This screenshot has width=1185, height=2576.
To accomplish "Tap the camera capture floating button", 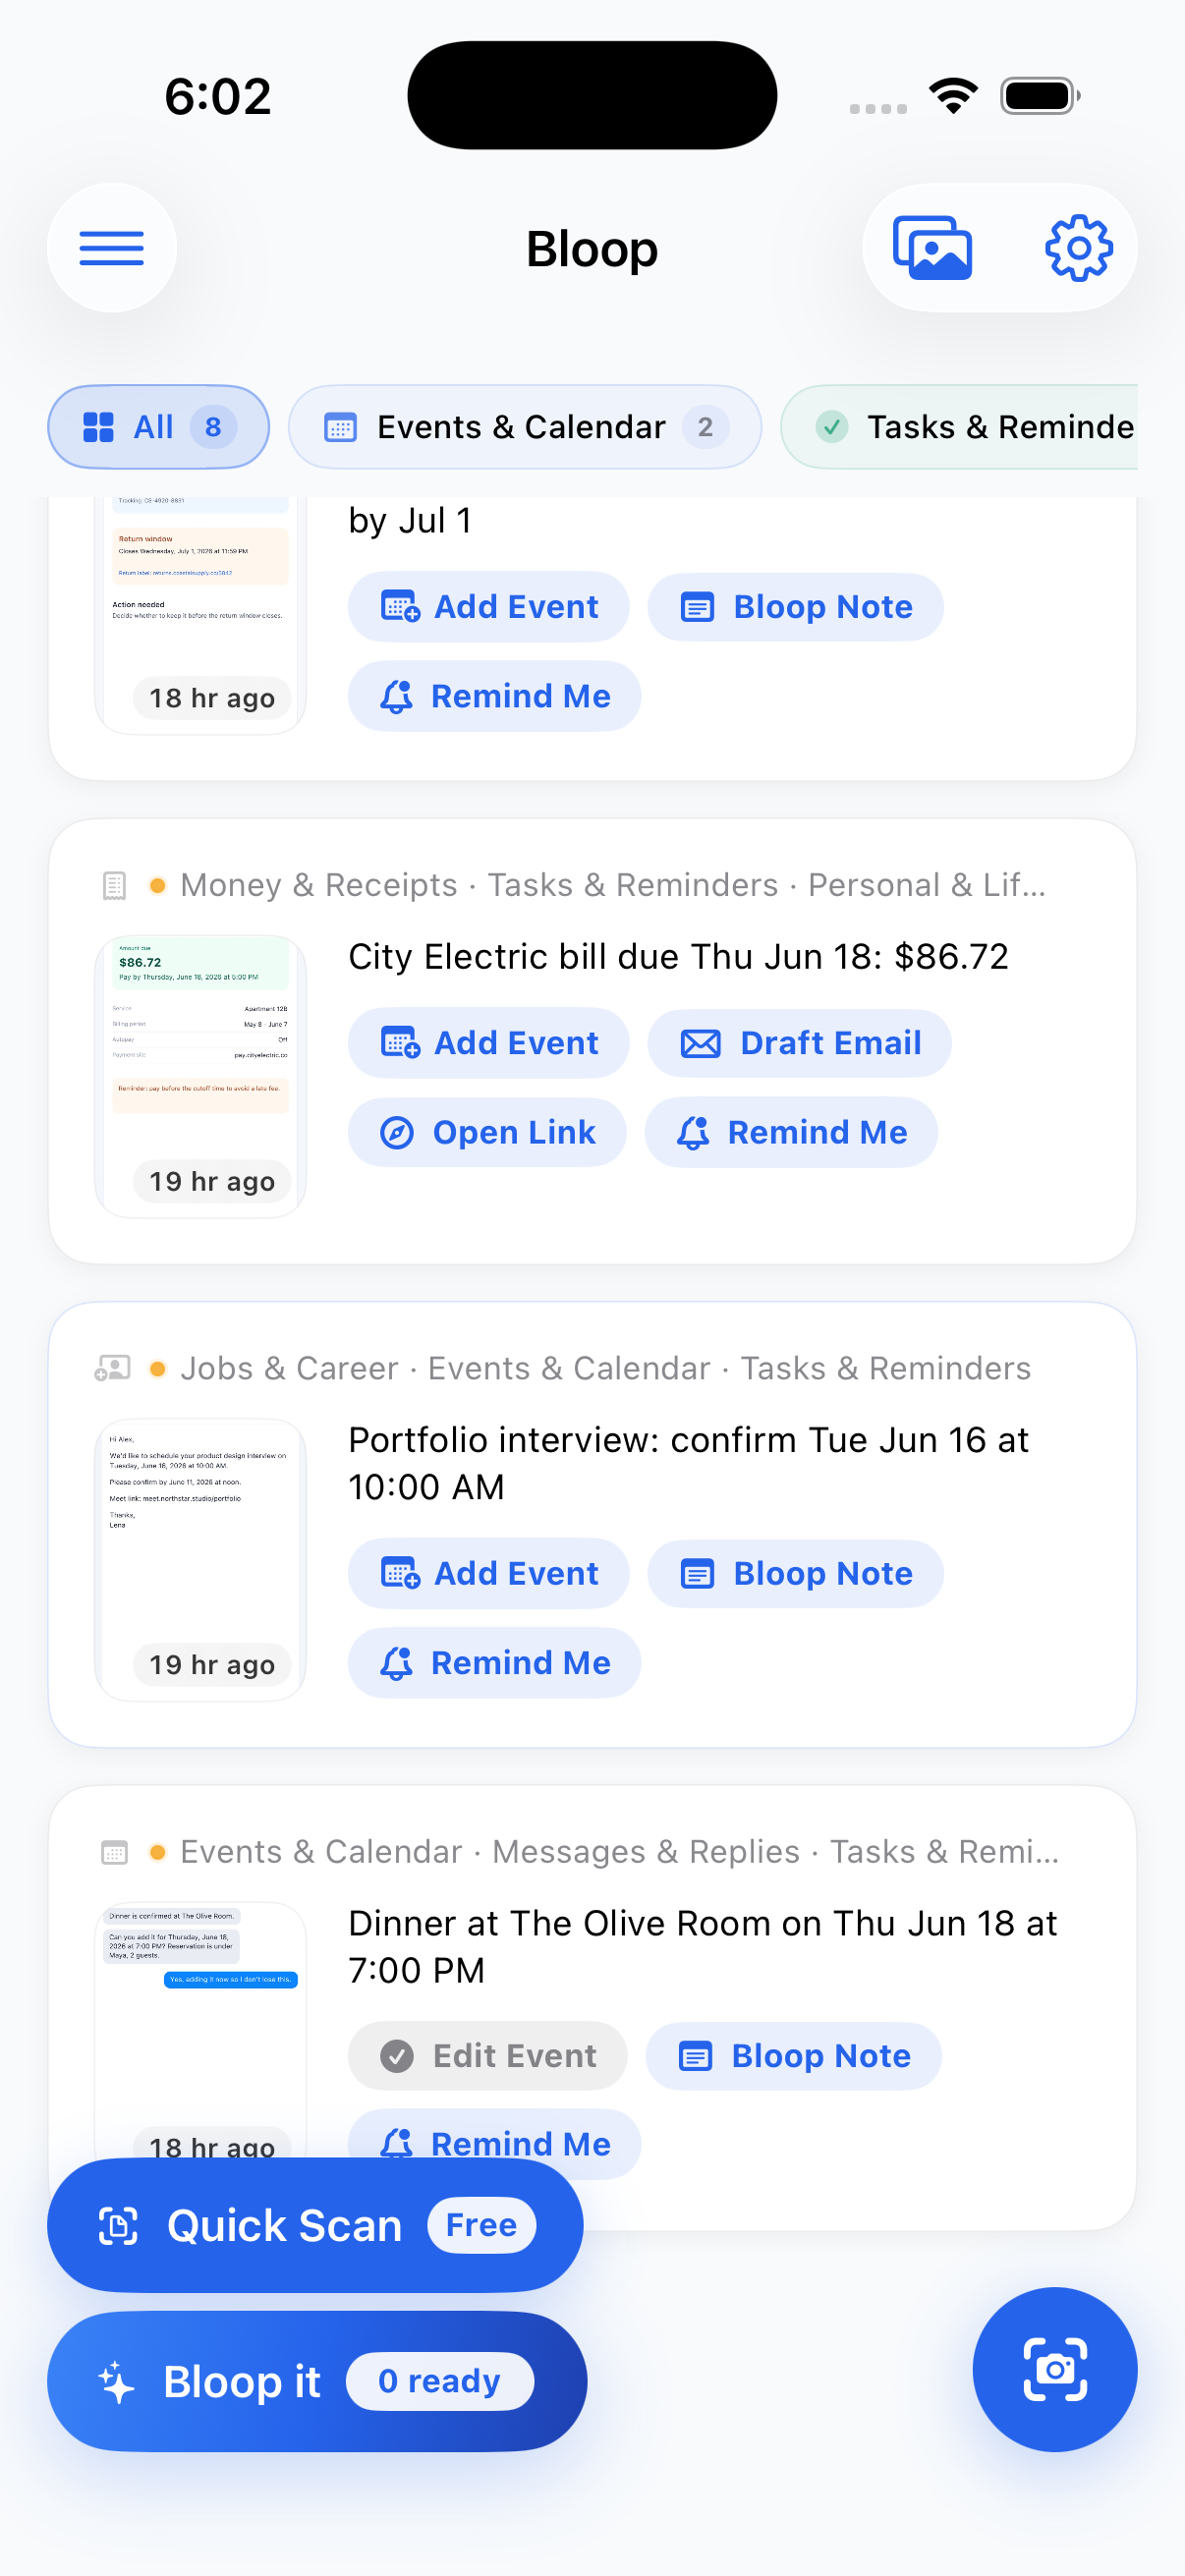I will [1055, 2369].
